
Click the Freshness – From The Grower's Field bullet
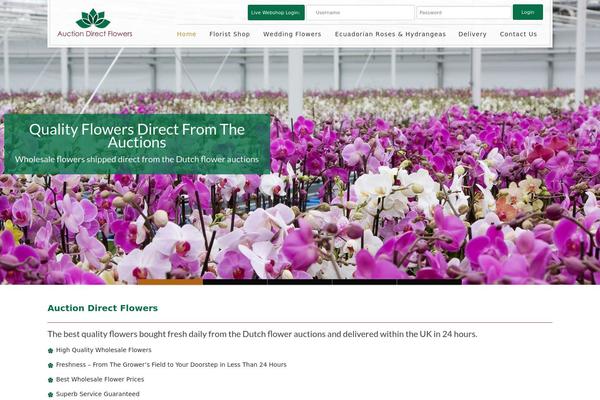coord(171,365)
